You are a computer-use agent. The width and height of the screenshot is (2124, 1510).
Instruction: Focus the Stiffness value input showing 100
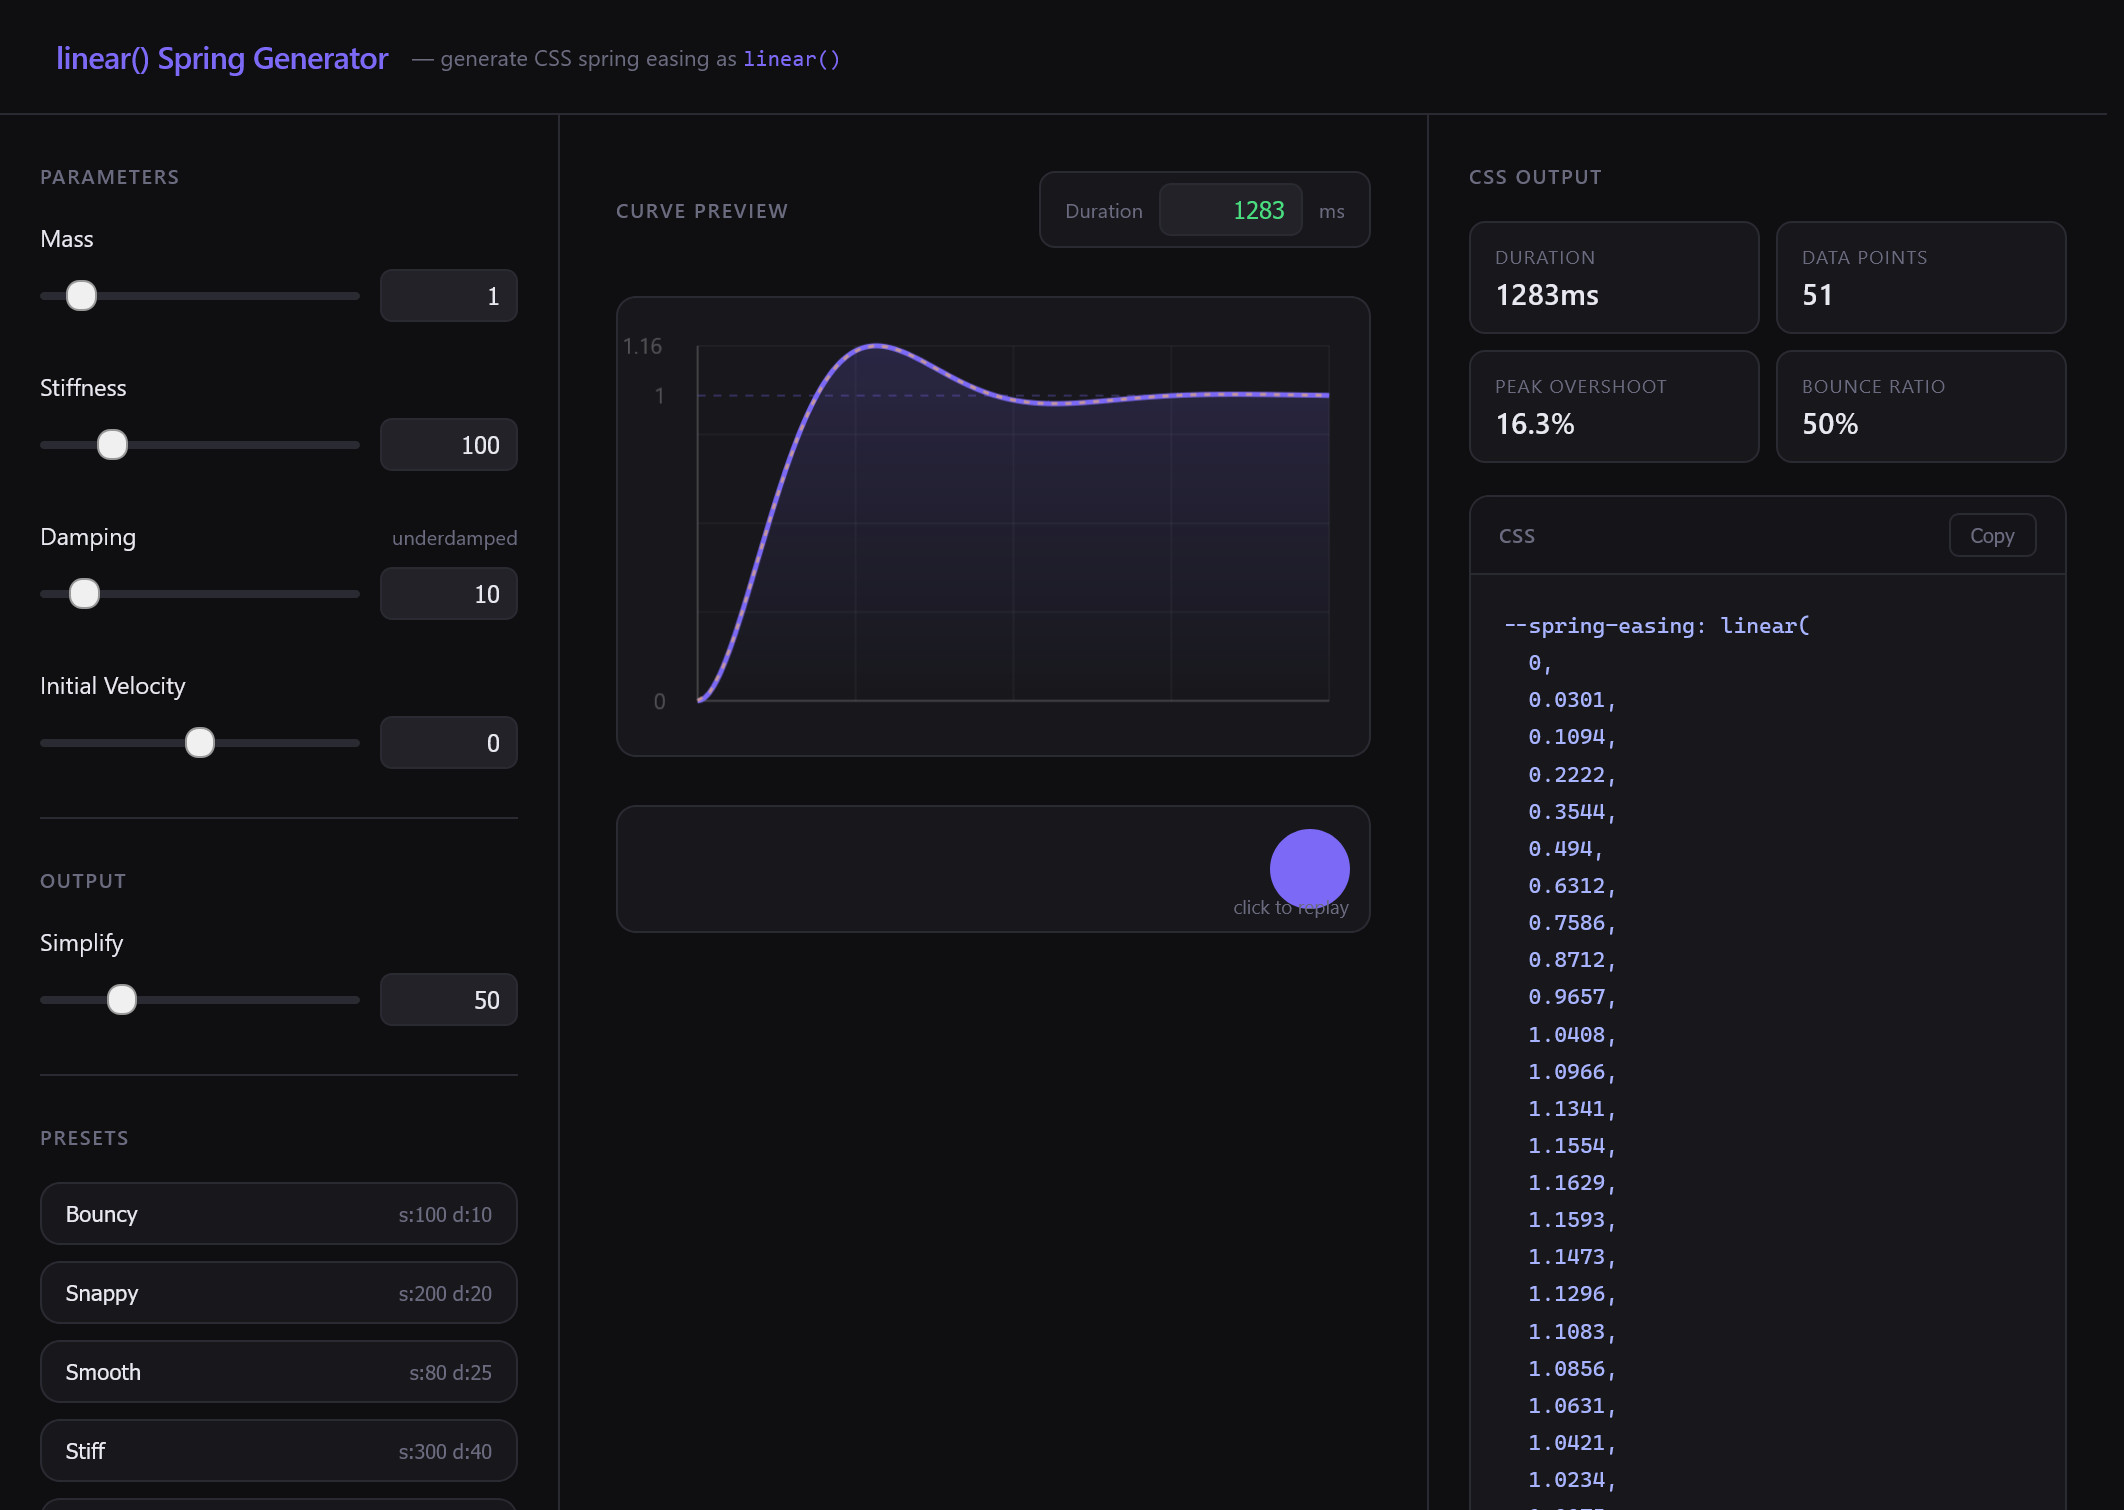pyautogui.click(x=448, y=445)
